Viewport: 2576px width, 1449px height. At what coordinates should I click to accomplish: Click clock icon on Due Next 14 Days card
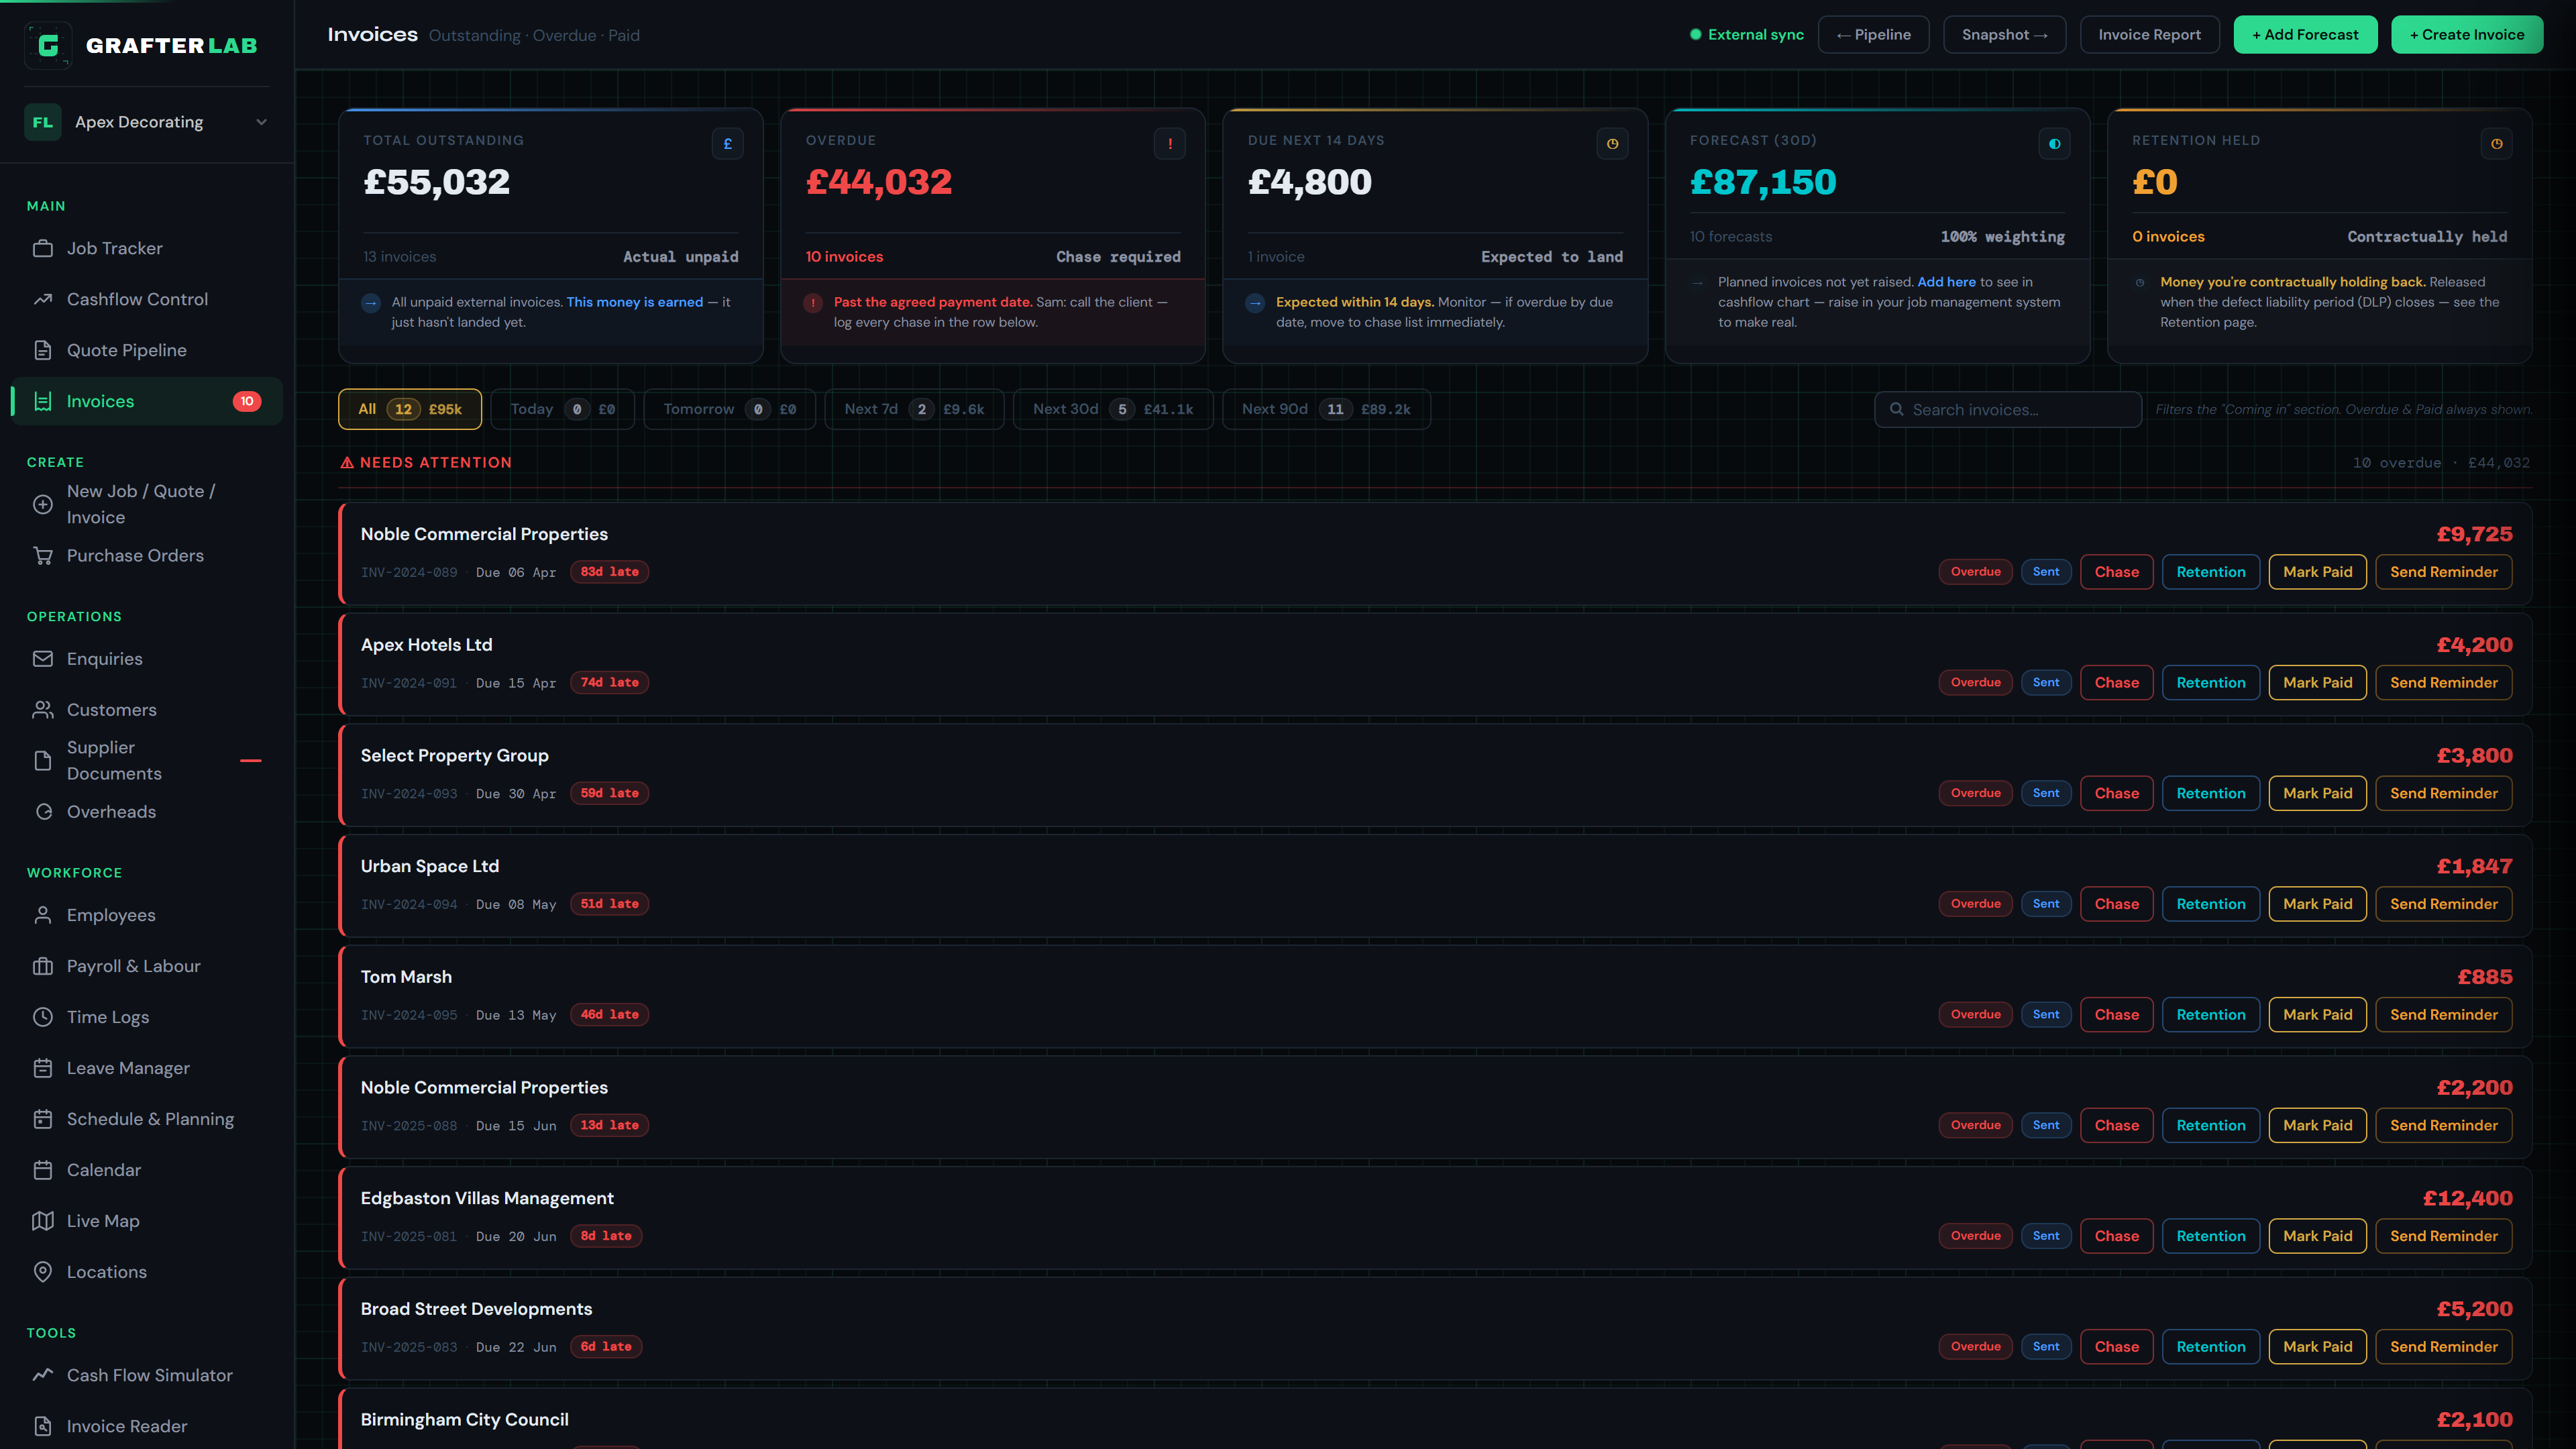[x=1612, y=144]
